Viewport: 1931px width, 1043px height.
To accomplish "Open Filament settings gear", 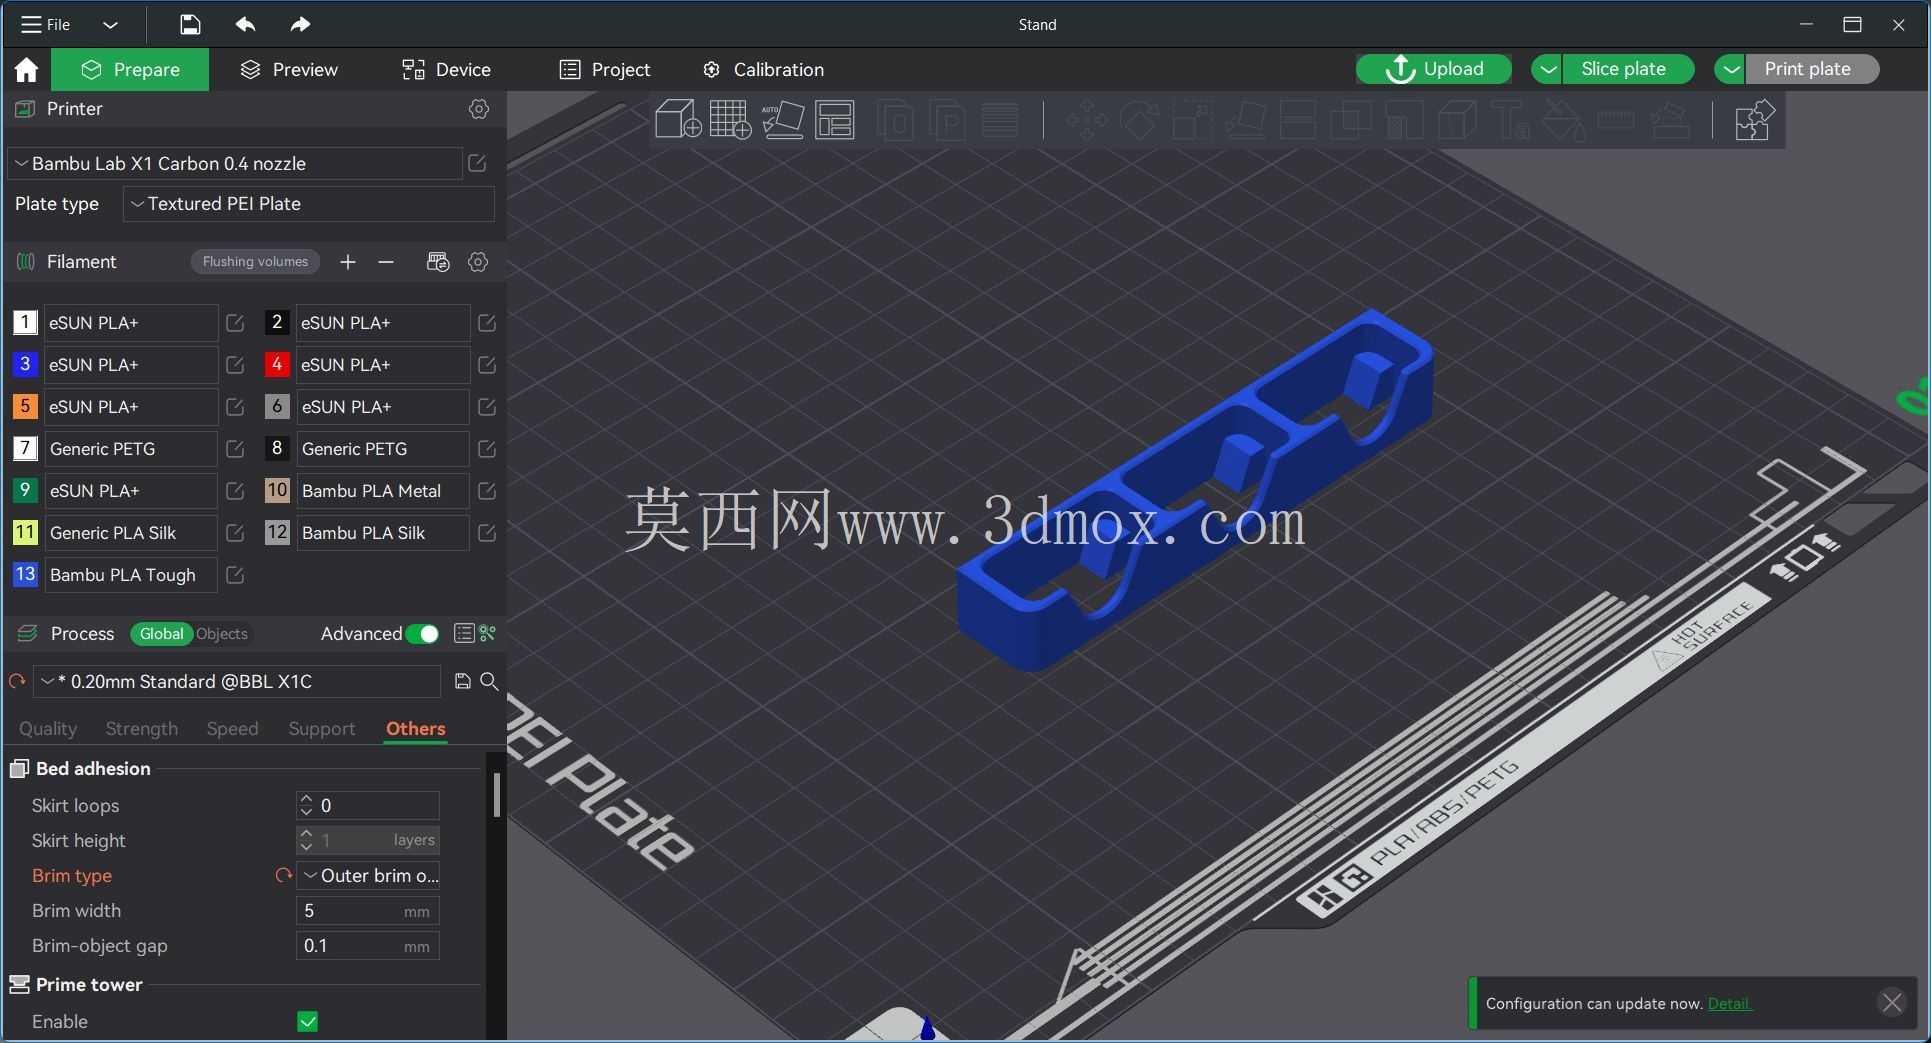I will coord(478,262).
